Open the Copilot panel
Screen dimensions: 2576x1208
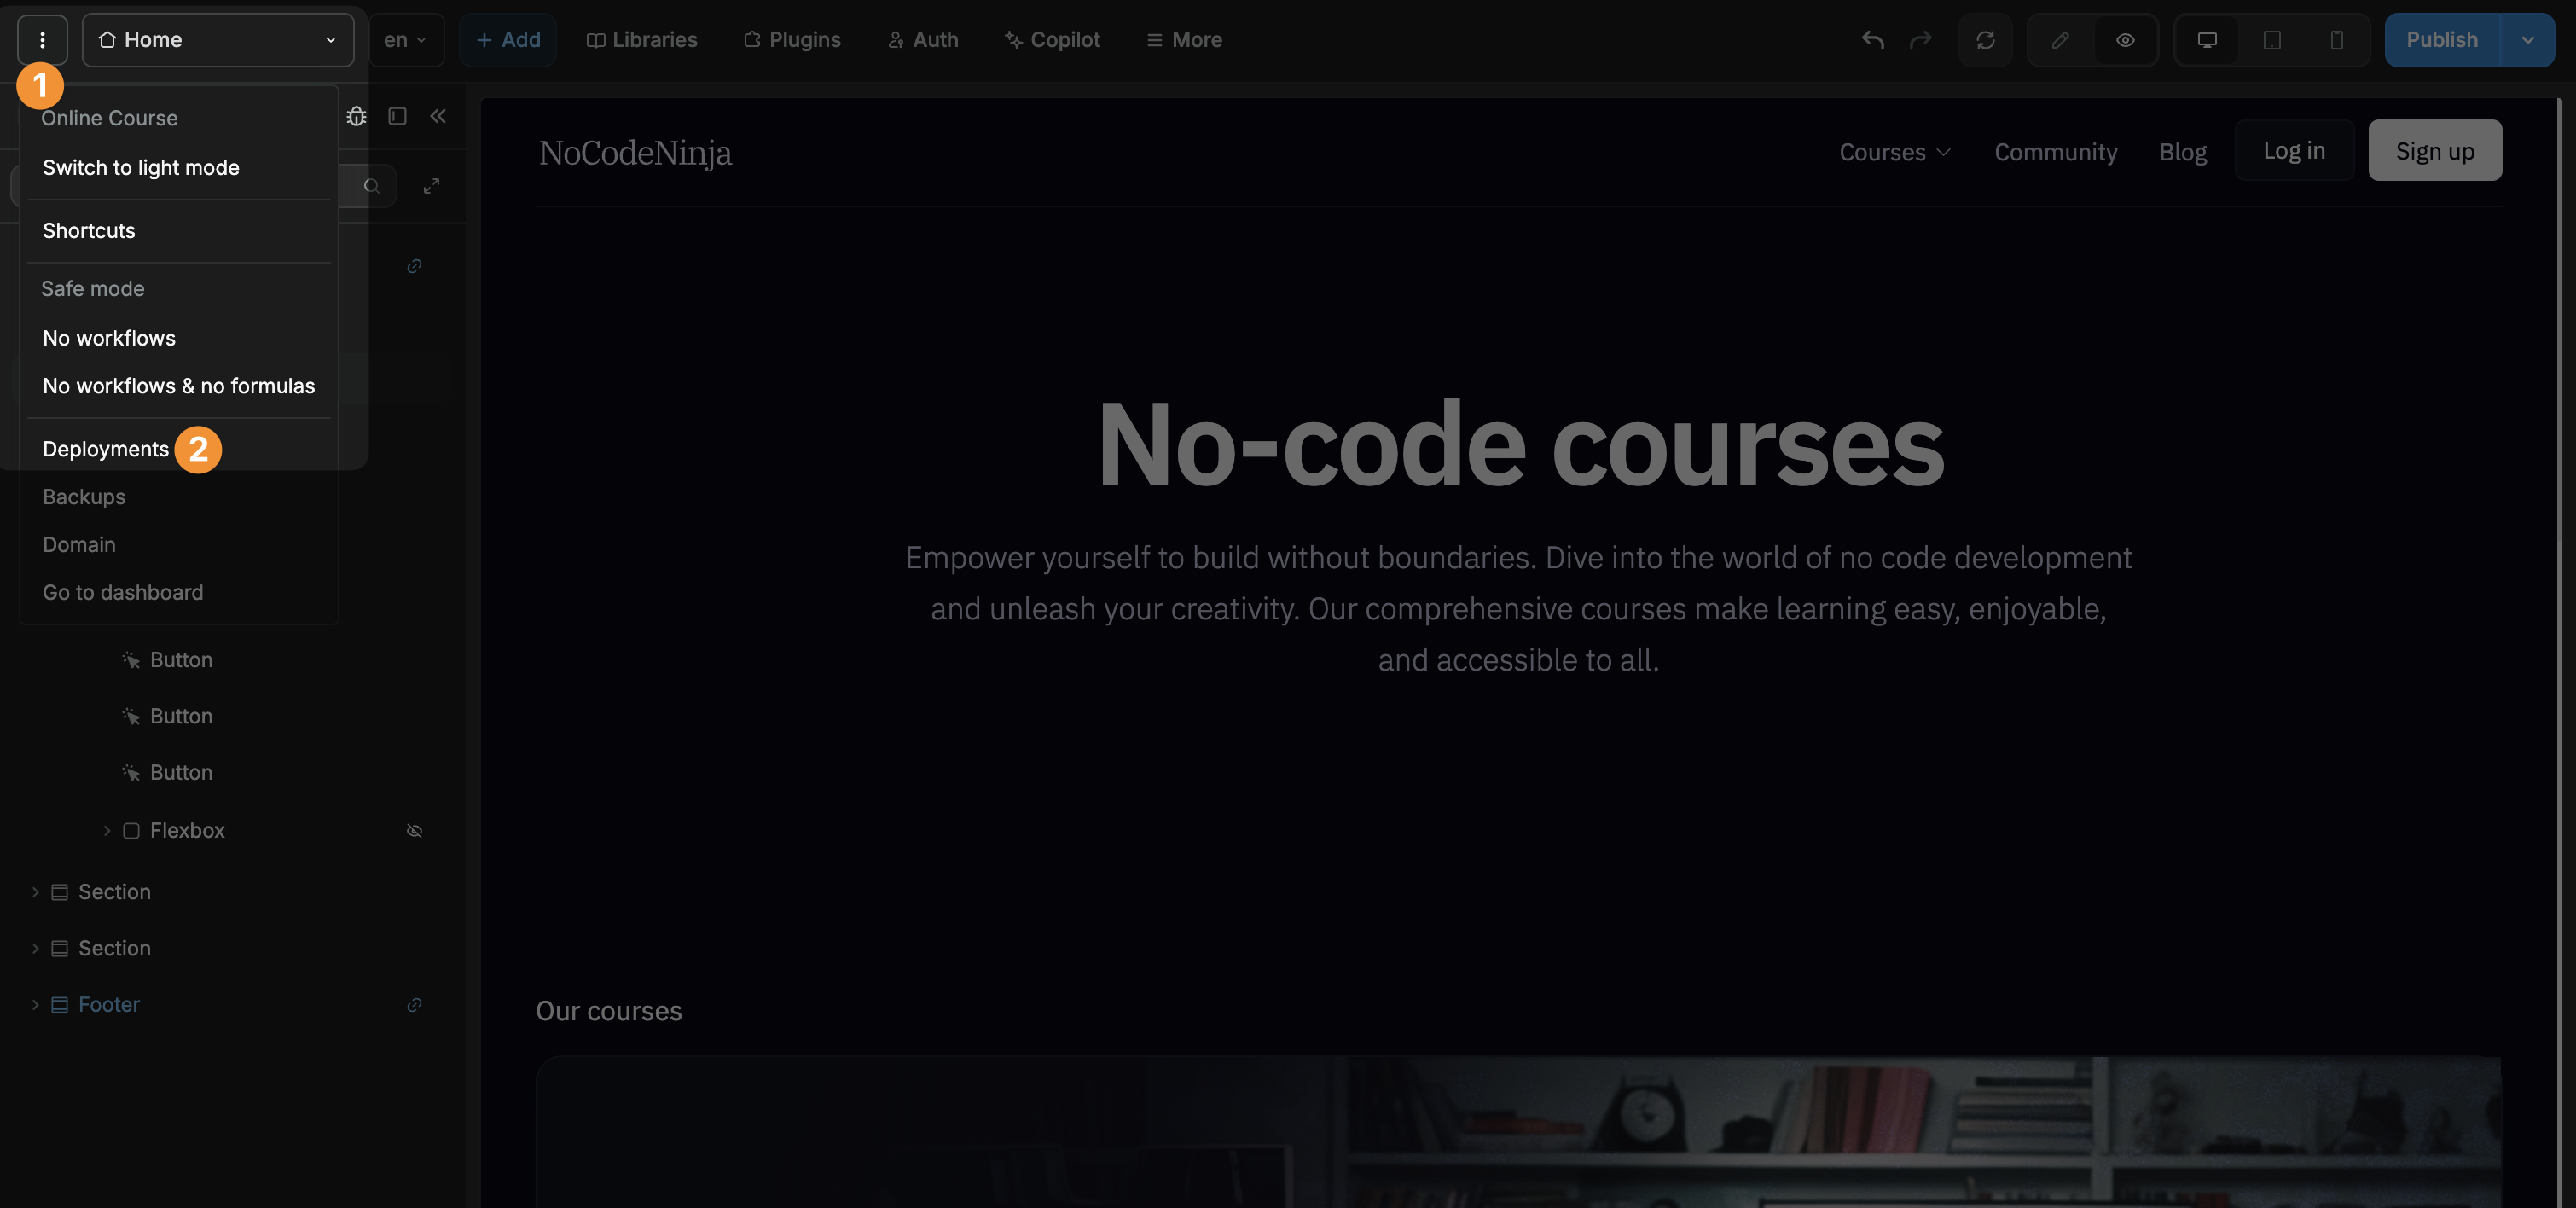pyautogui.click(x=1052, y=40)
